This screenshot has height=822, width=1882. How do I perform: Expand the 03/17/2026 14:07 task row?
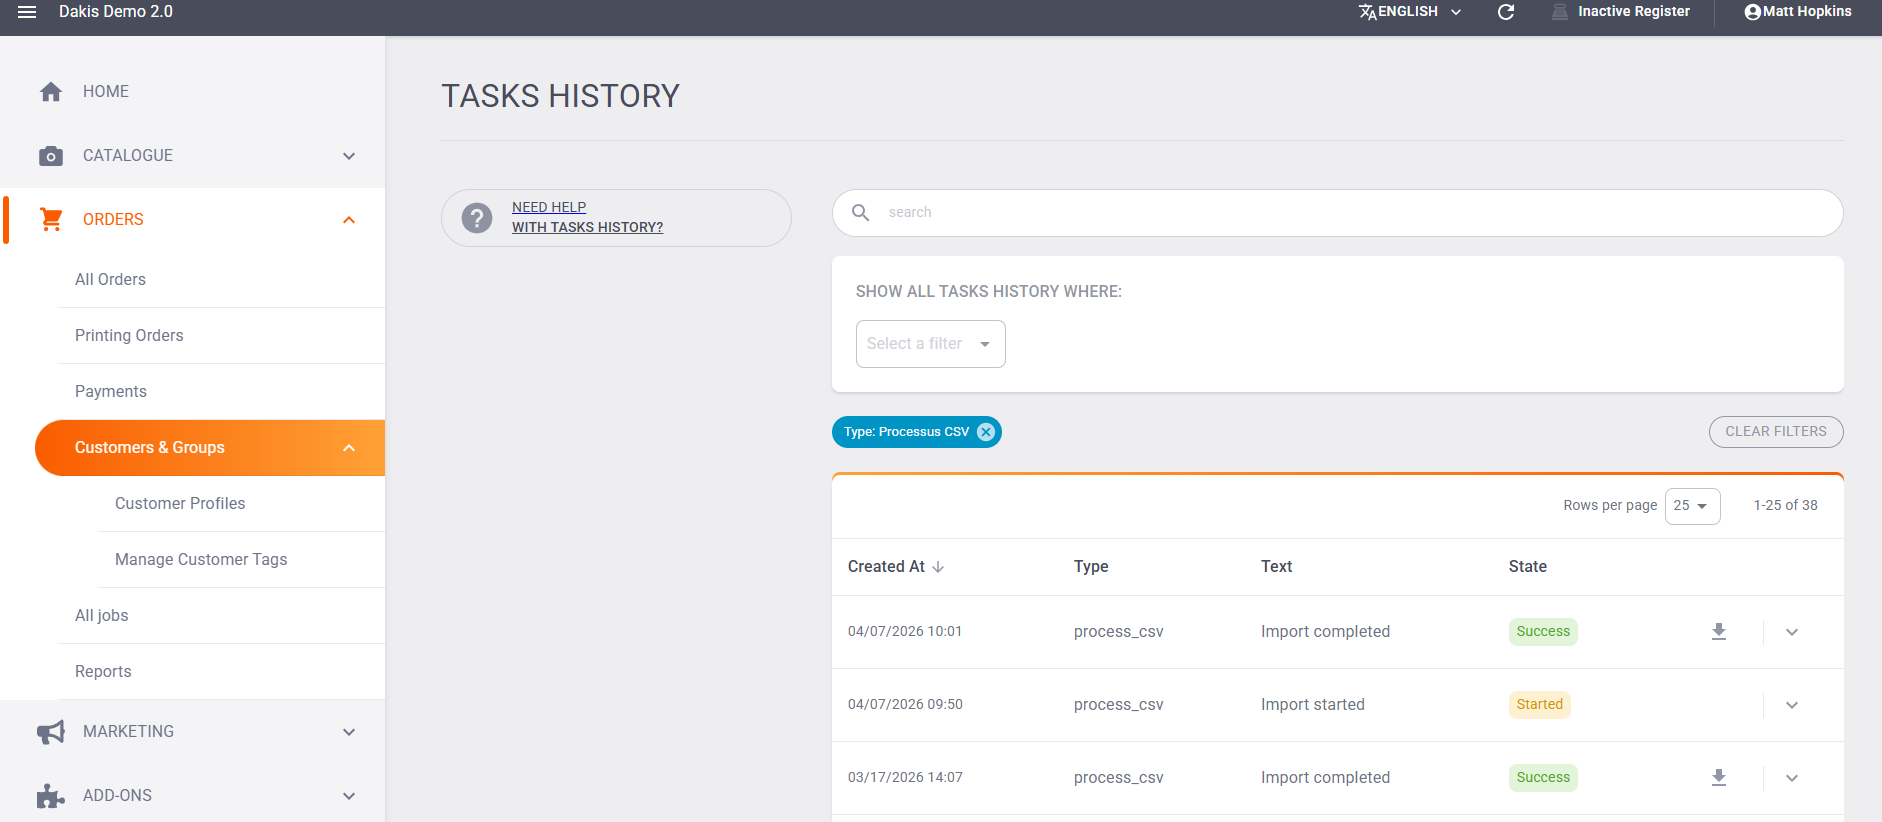[x=1792, y=778]
